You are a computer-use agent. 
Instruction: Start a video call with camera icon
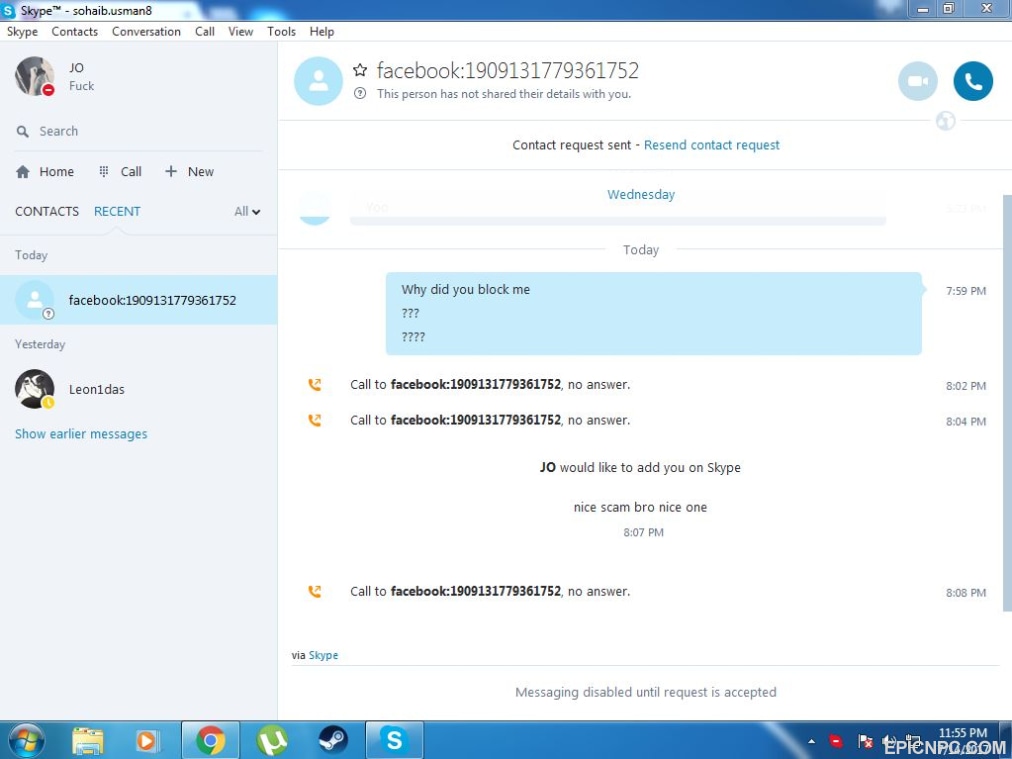tap(917, 81)
